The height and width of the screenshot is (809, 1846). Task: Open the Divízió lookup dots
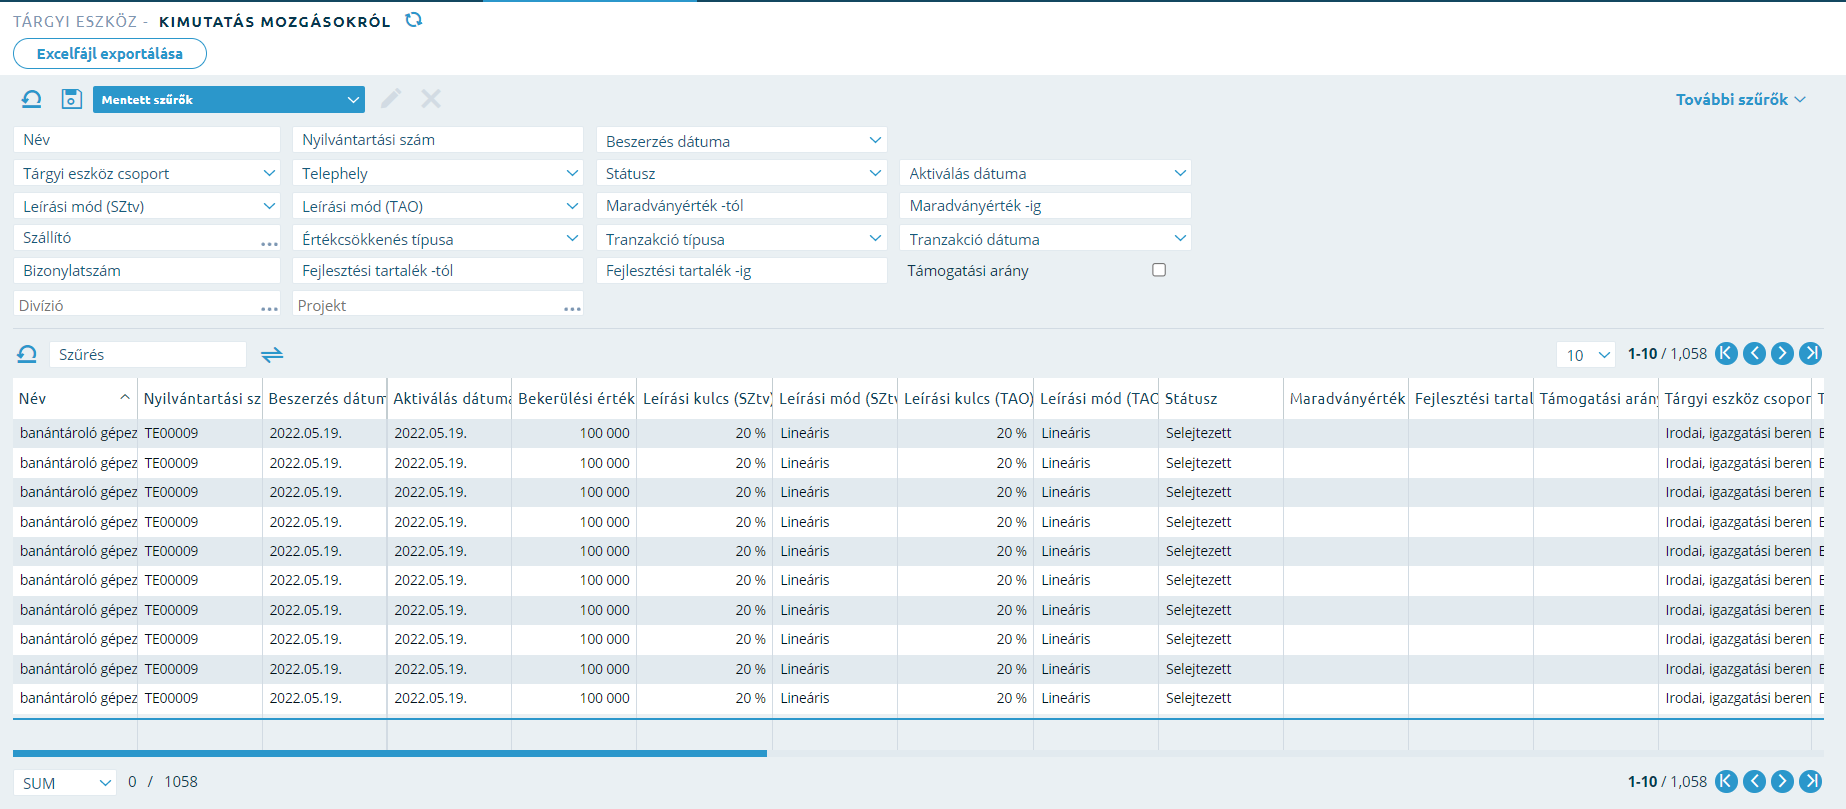(269, 309)
